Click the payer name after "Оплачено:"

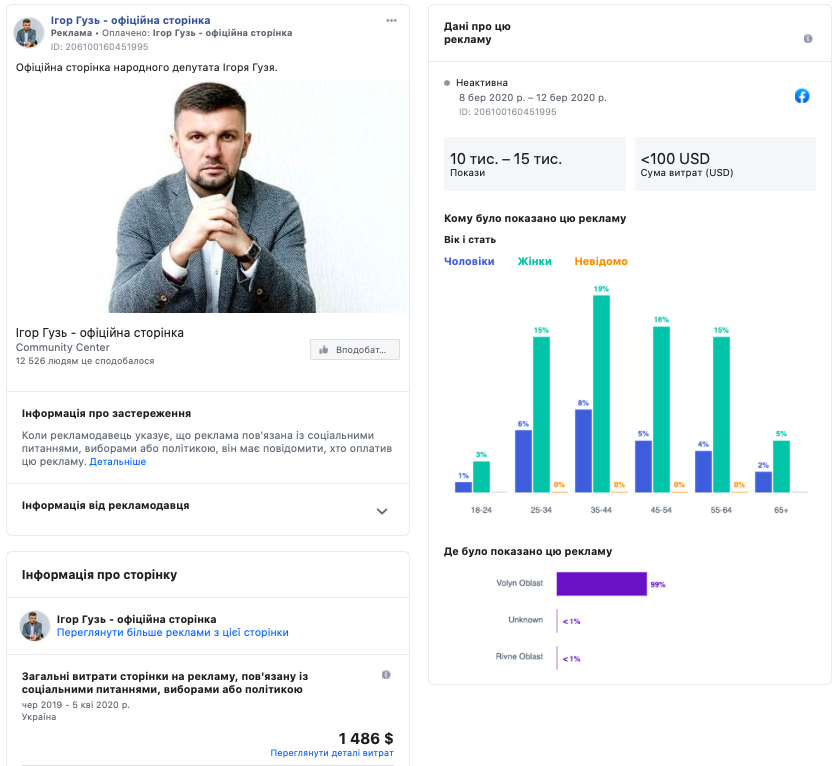[222, 33]
